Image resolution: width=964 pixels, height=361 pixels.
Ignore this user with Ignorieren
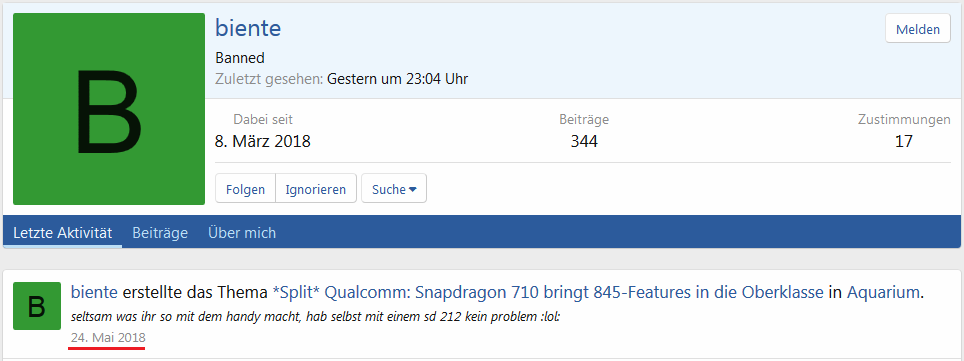316,189
